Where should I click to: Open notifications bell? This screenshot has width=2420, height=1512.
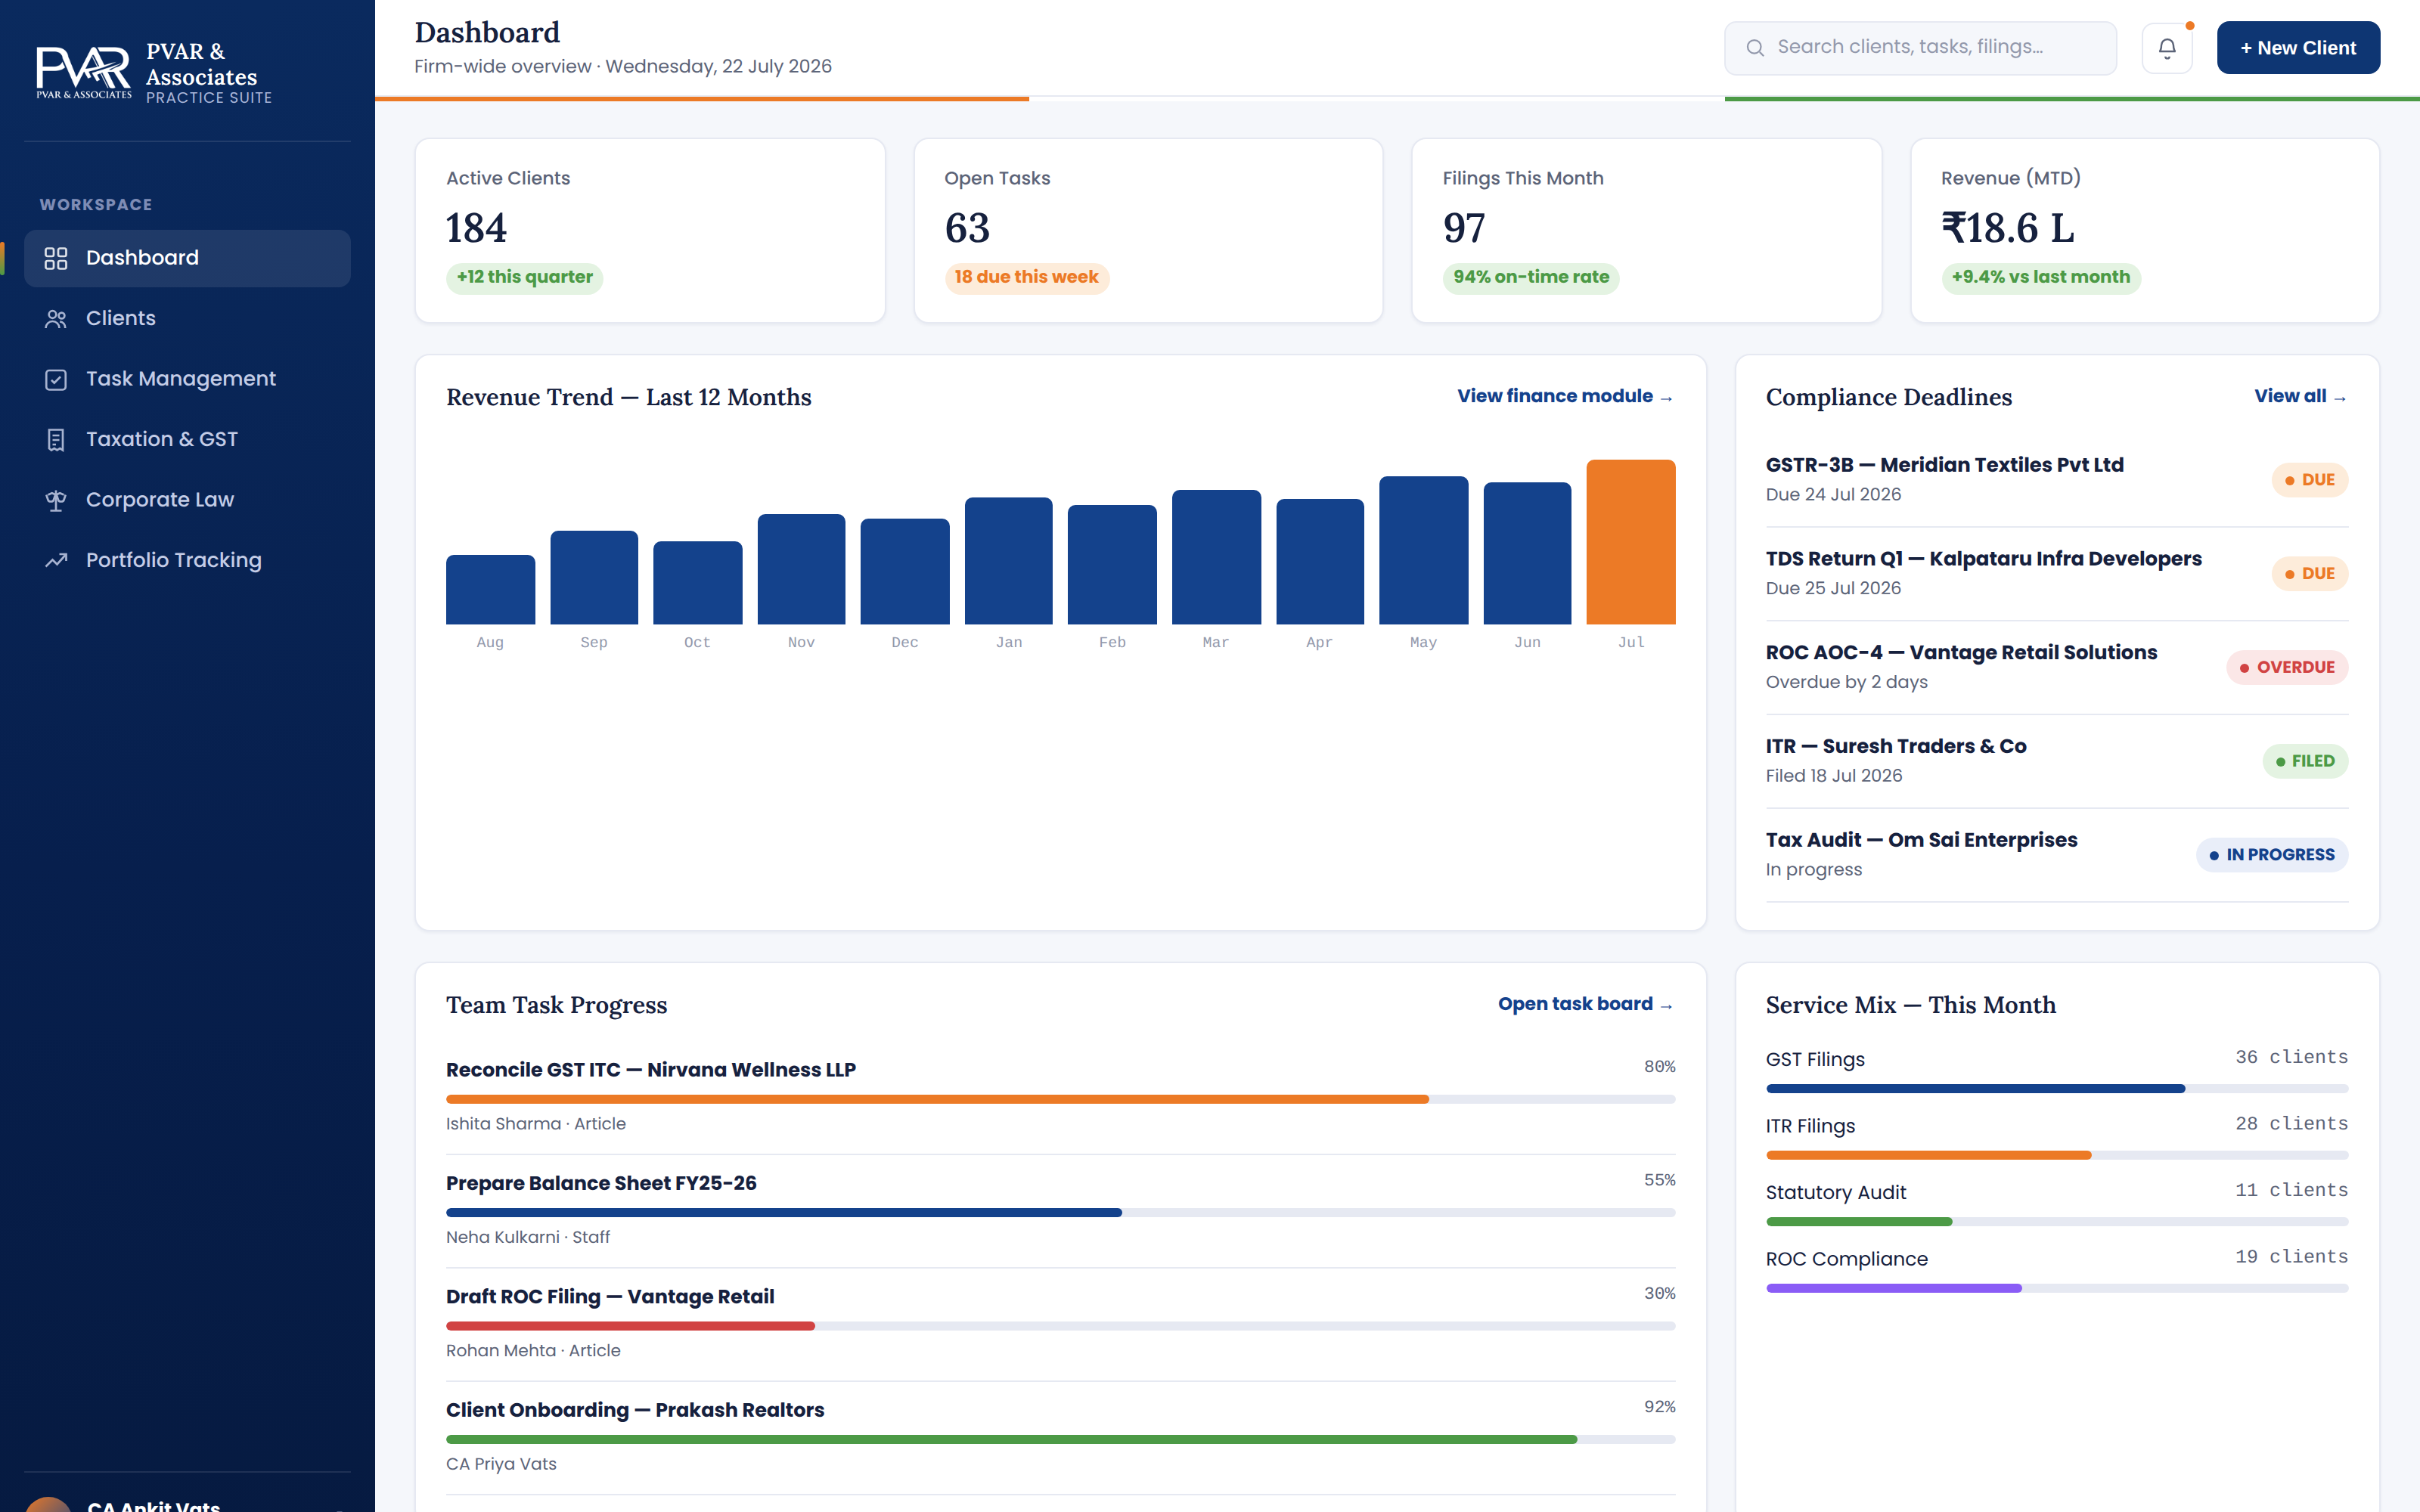tap(2167, 48)
